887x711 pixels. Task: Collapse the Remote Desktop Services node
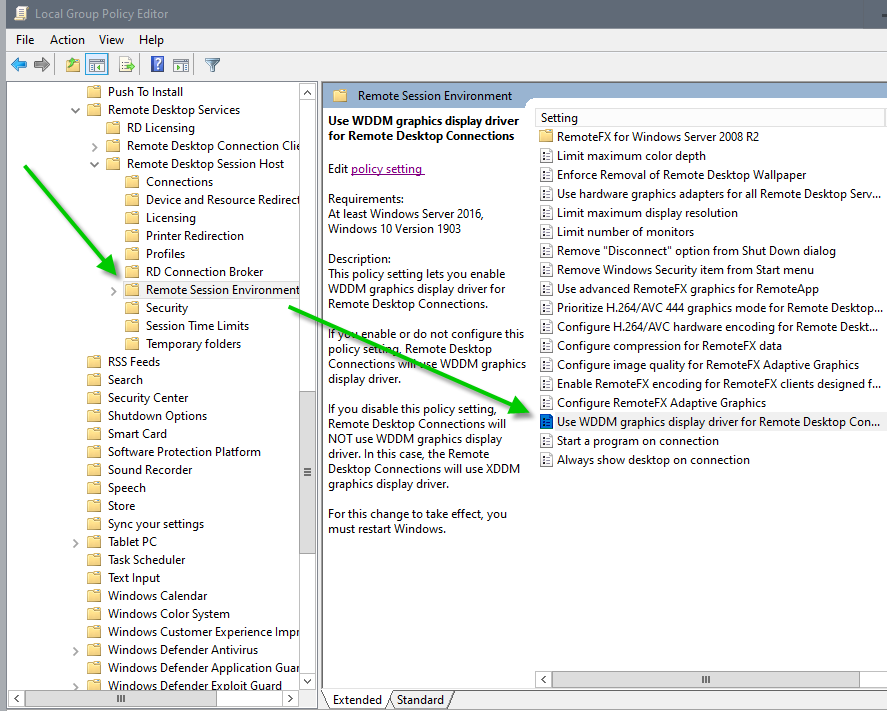(75, 110)
